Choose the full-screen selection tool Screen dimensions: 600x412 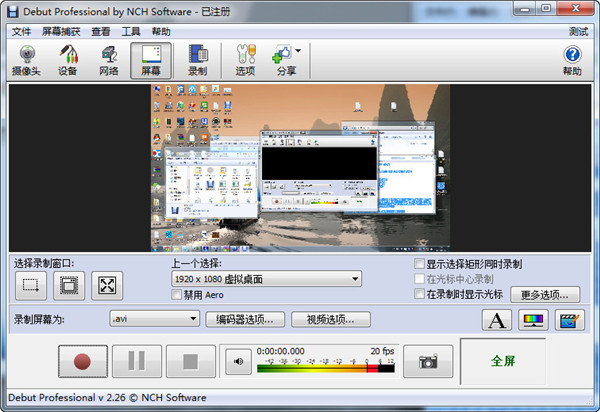[107, 285]
